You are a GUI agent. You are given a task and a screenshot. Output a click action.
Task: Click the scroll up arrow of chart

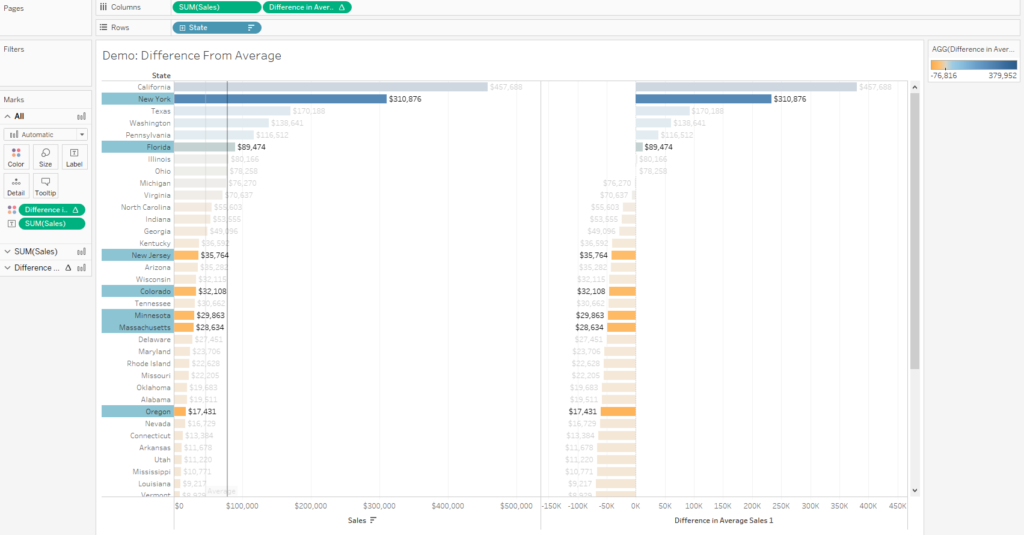coord(914,87)
